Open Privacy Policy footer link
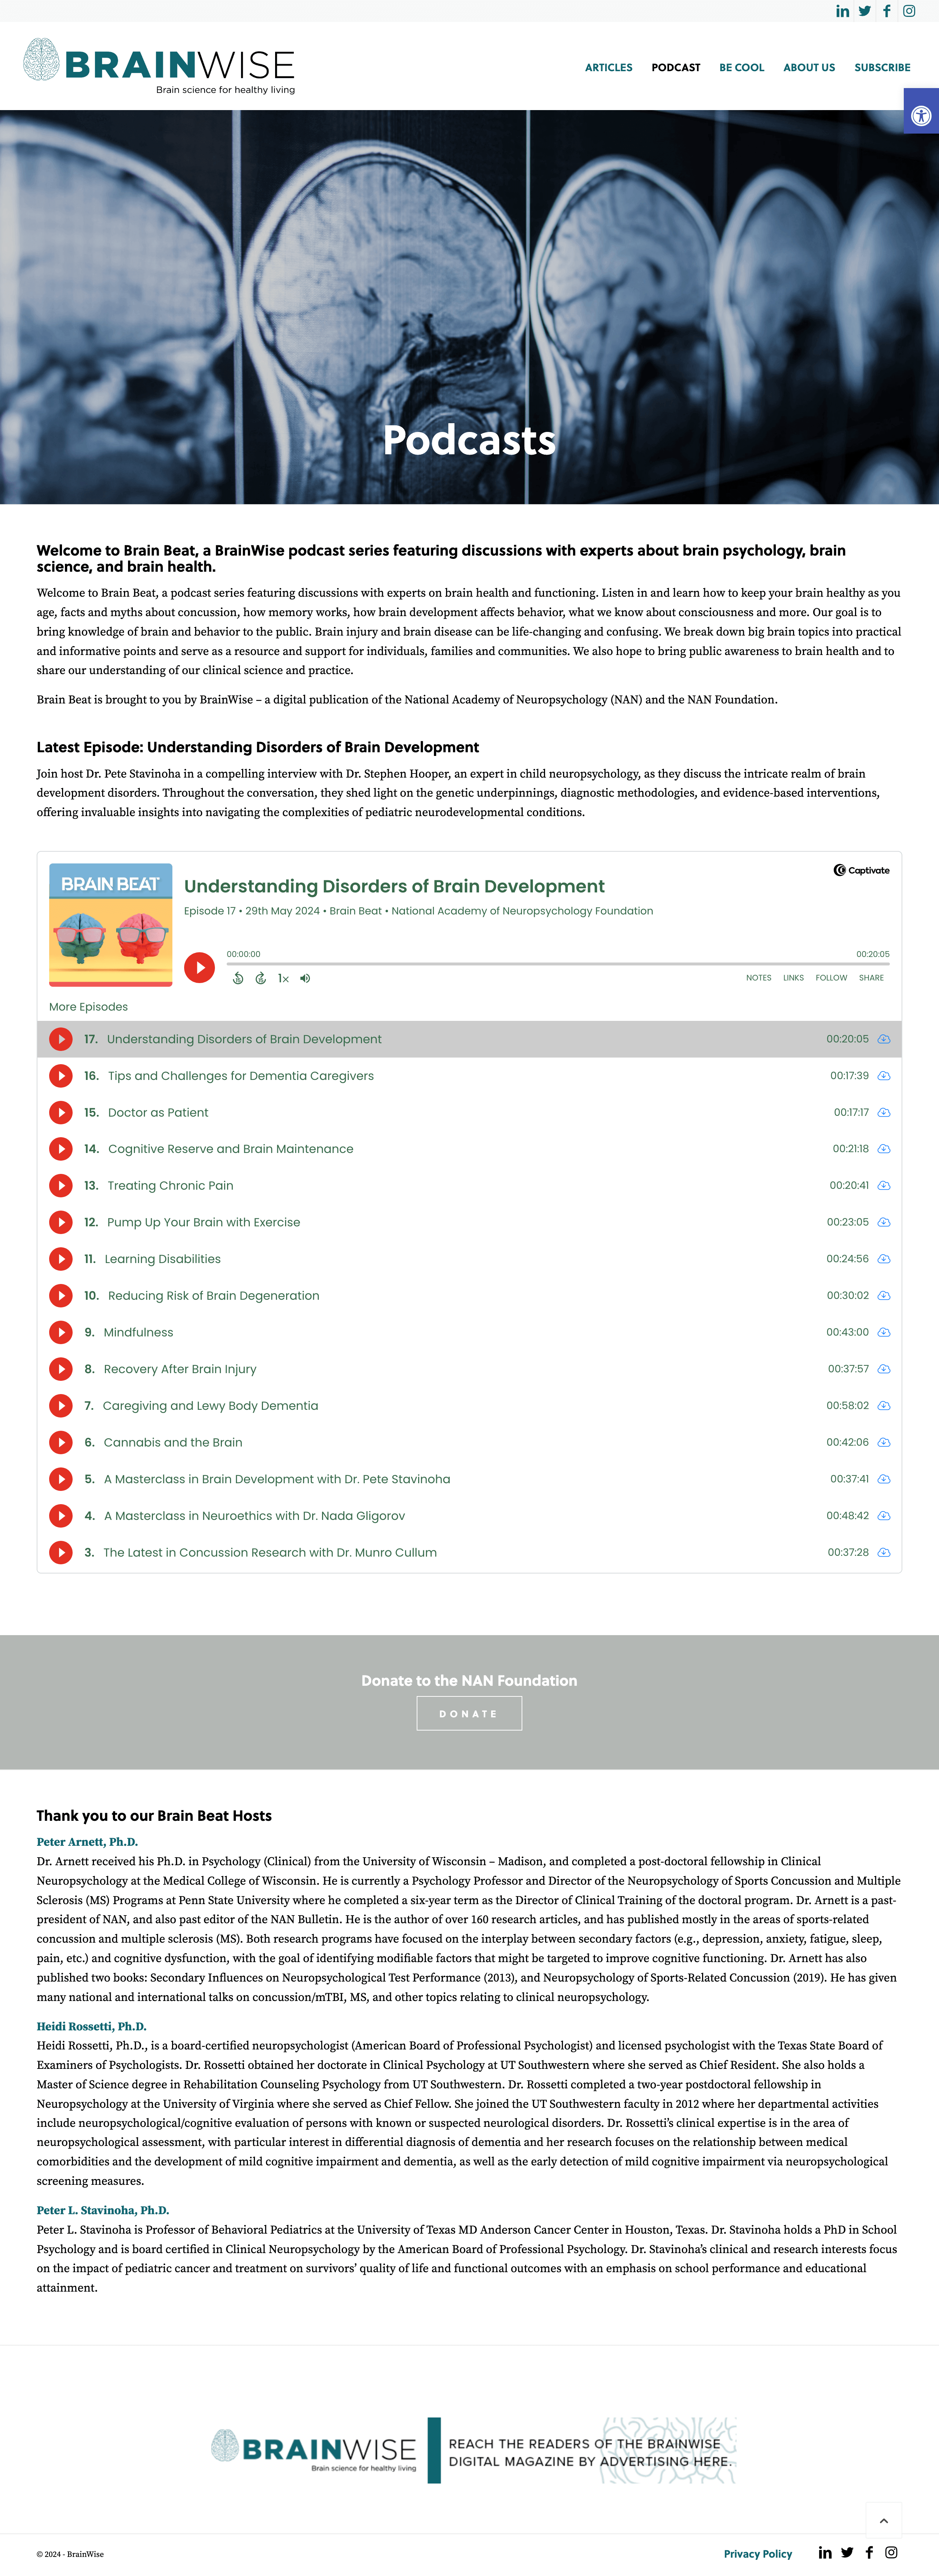This screenshot has width=939, height=2576. (x=758, y=2554)
